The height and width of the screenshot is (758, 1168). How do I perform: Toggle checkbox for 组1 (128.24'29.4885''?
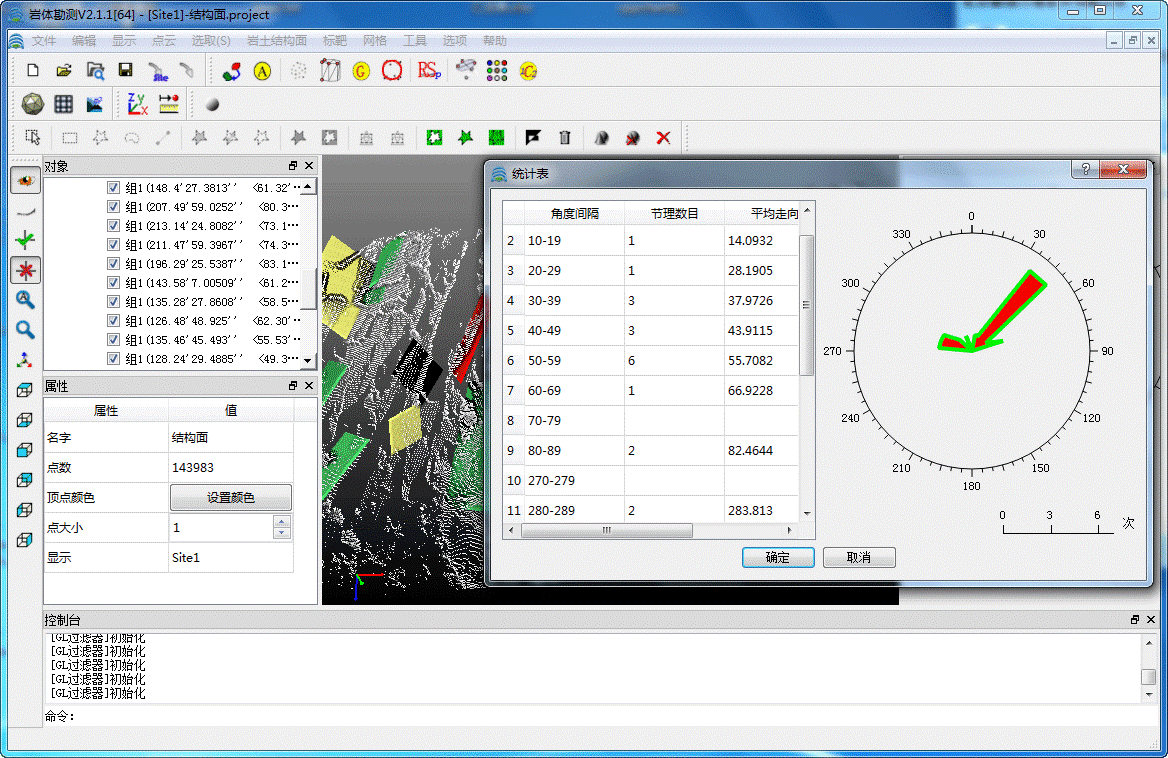coord(113,359)
